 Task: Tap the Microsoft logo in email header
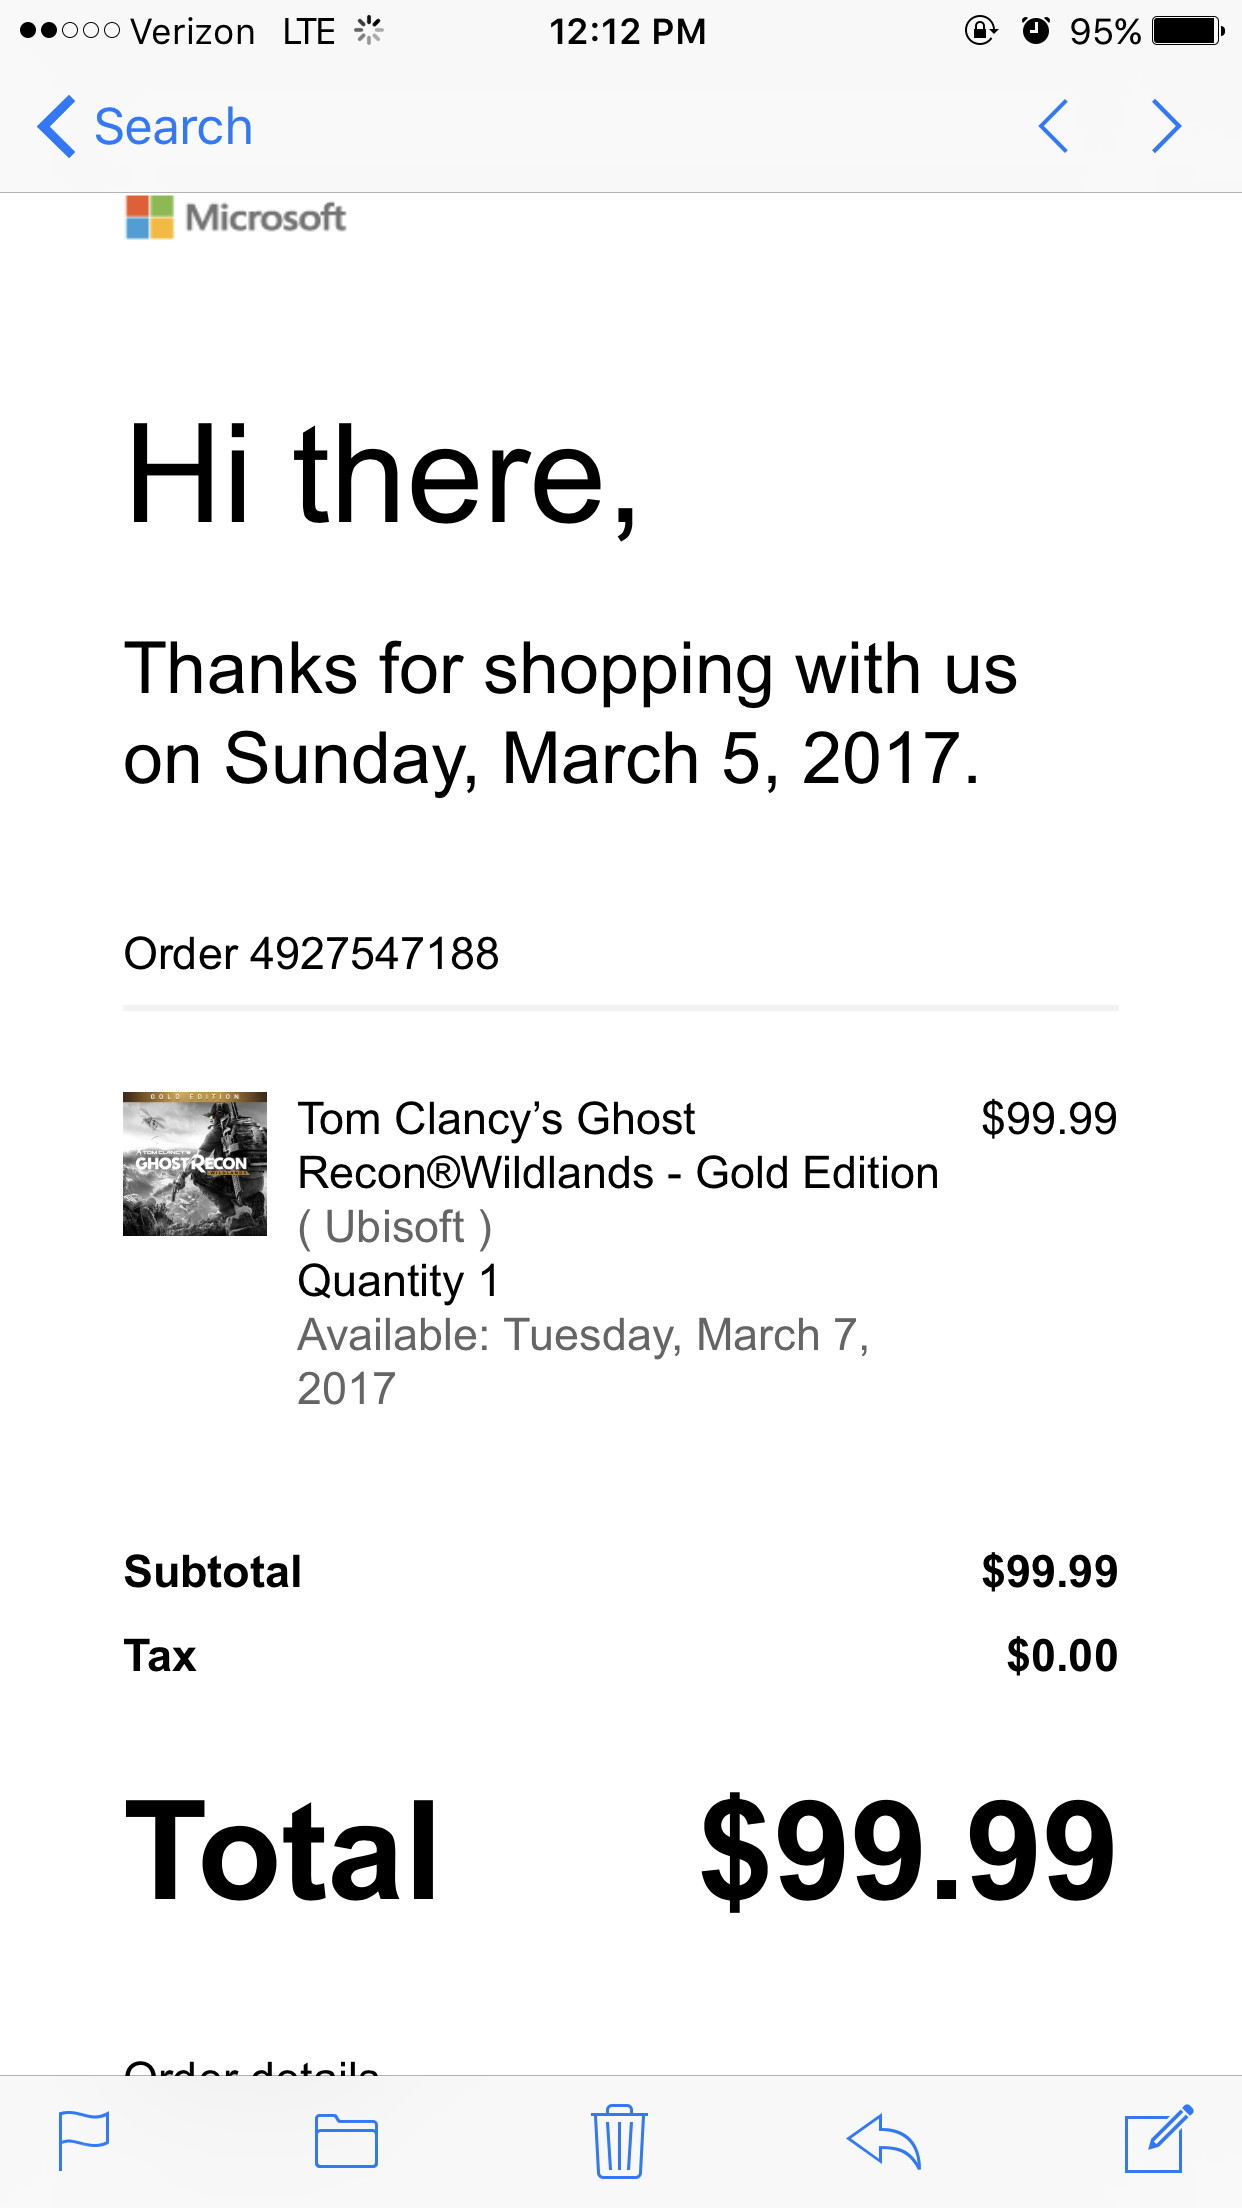point(236,217)
